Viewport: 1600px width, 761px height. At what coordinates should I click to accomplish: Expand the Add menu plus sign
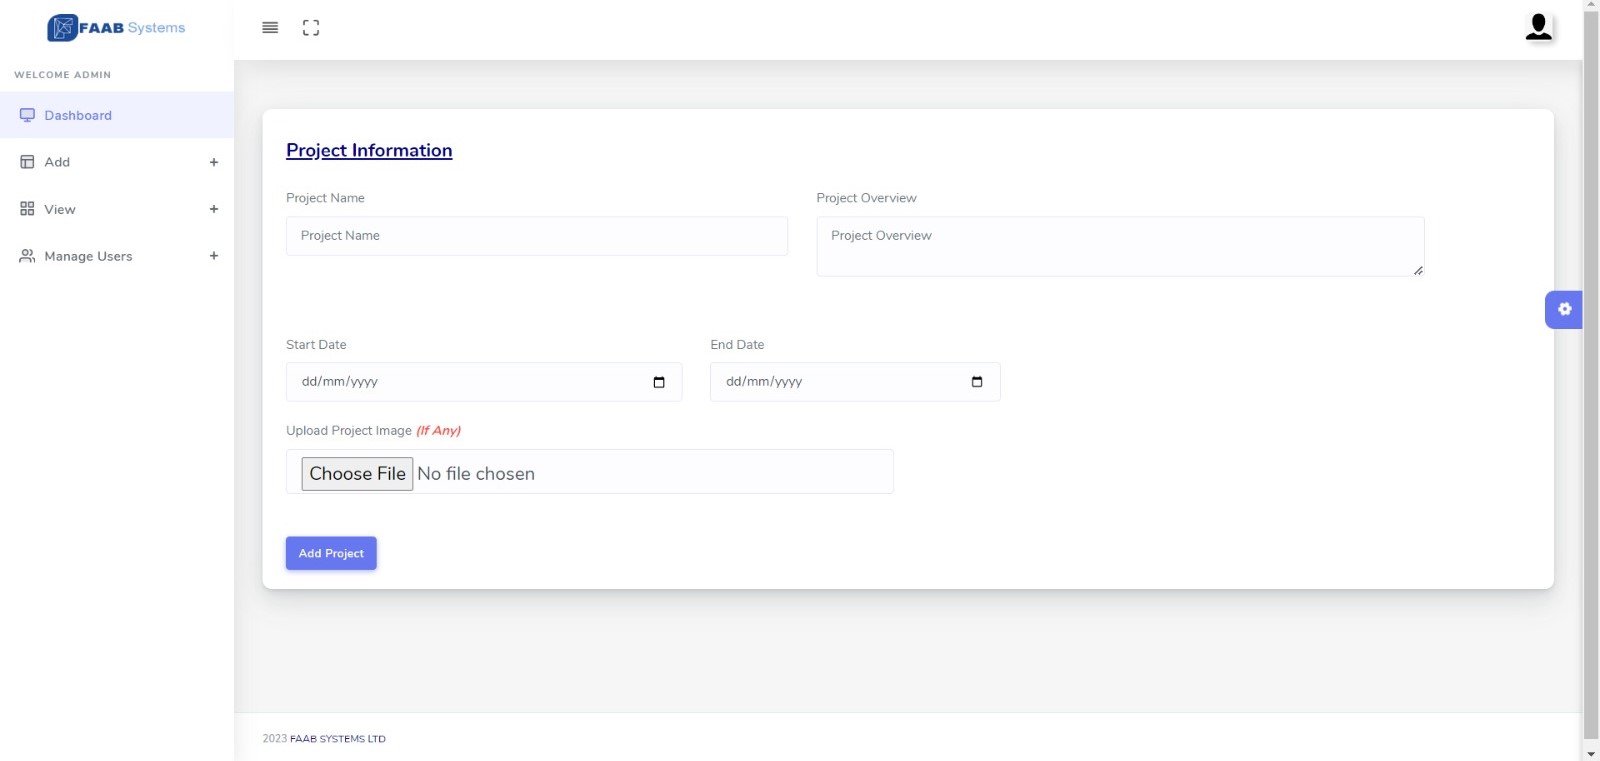(x=214, y=162)
